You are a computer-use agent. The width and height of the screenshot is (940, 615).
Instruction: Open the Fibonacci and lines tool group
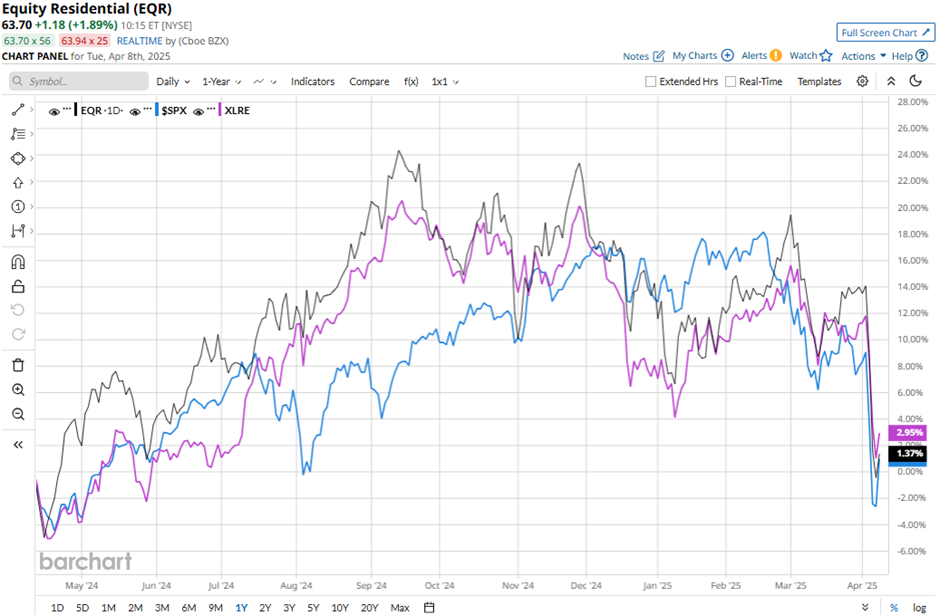pyautogui.click(x=18, y=134)
